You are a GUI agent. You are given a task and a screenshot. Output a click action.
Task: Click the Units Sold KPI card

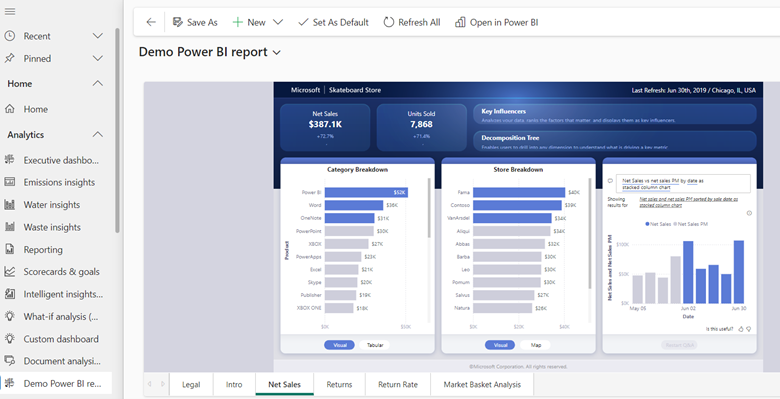coord(421,127)
